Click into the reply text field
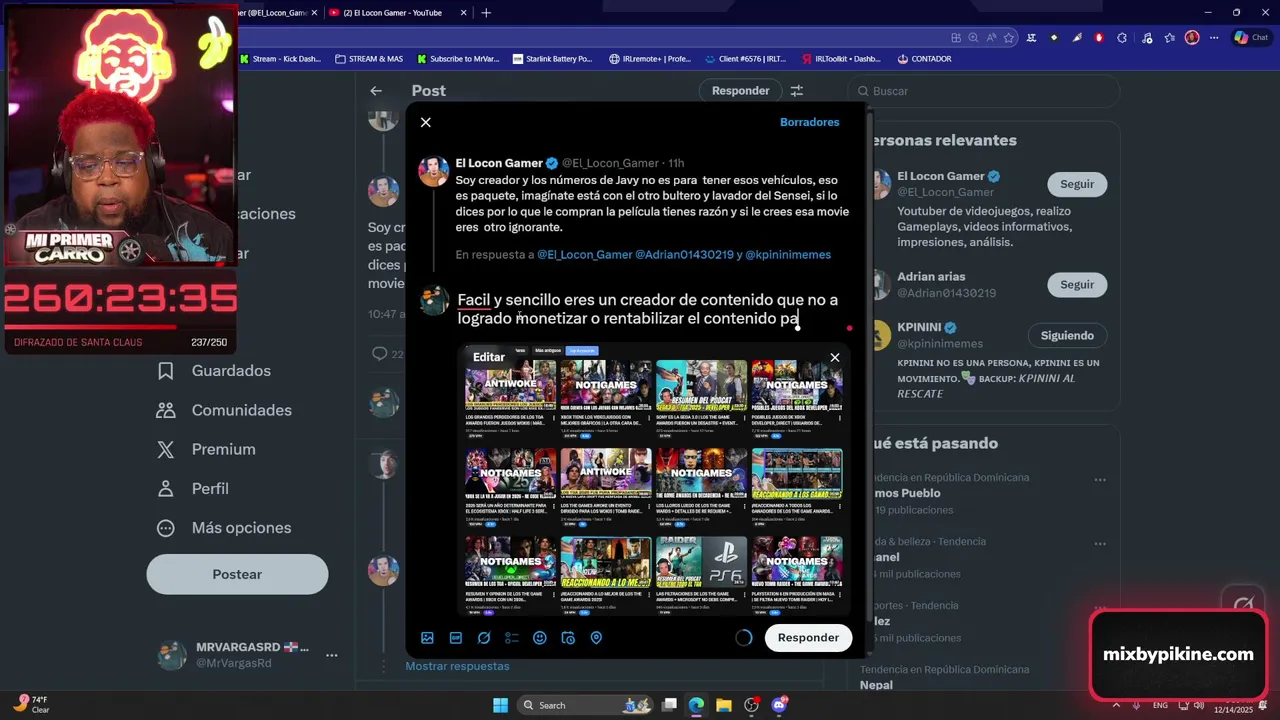1280x720 pixels. [648, 309]
